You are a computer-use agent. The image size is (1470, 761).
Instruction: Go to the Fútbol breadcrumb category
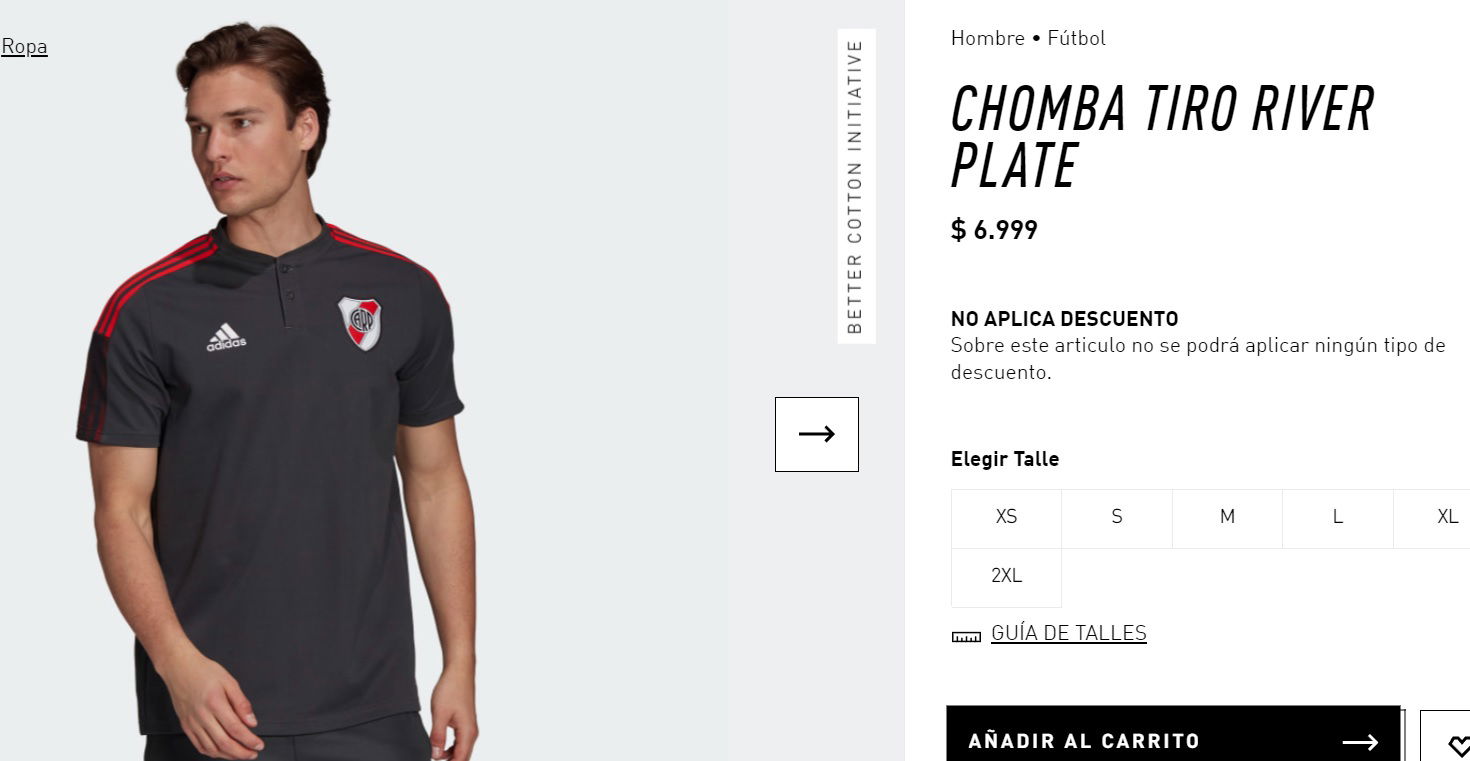pos(1076,38)
